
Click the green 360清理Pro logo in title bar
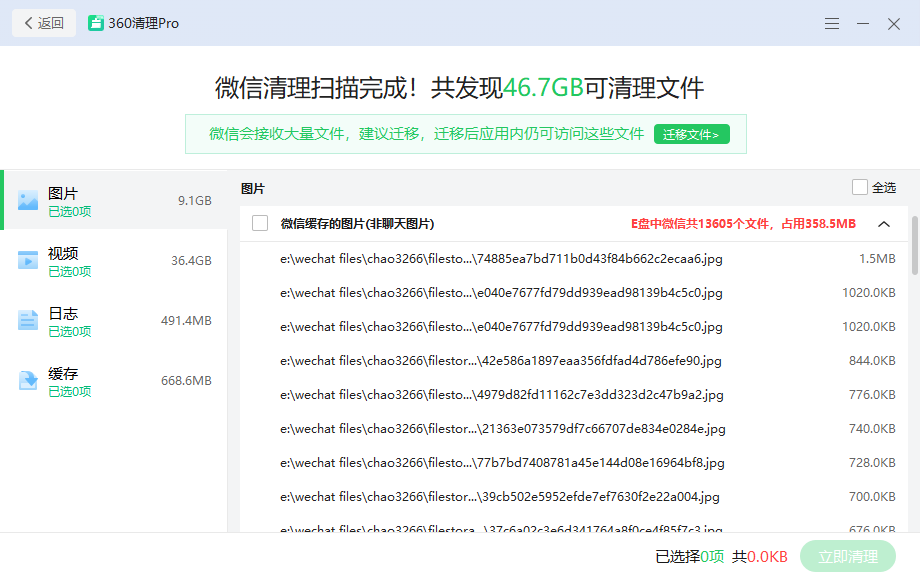[x=96, y=22]
